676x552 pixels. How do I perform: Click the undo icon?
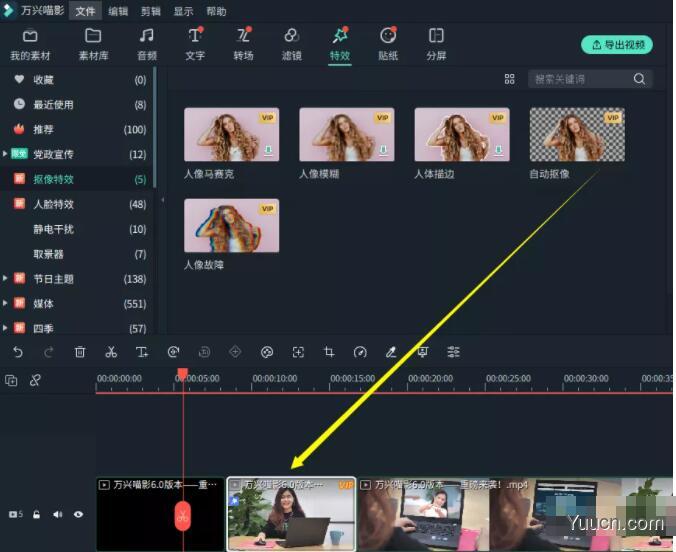pos(18,352)
